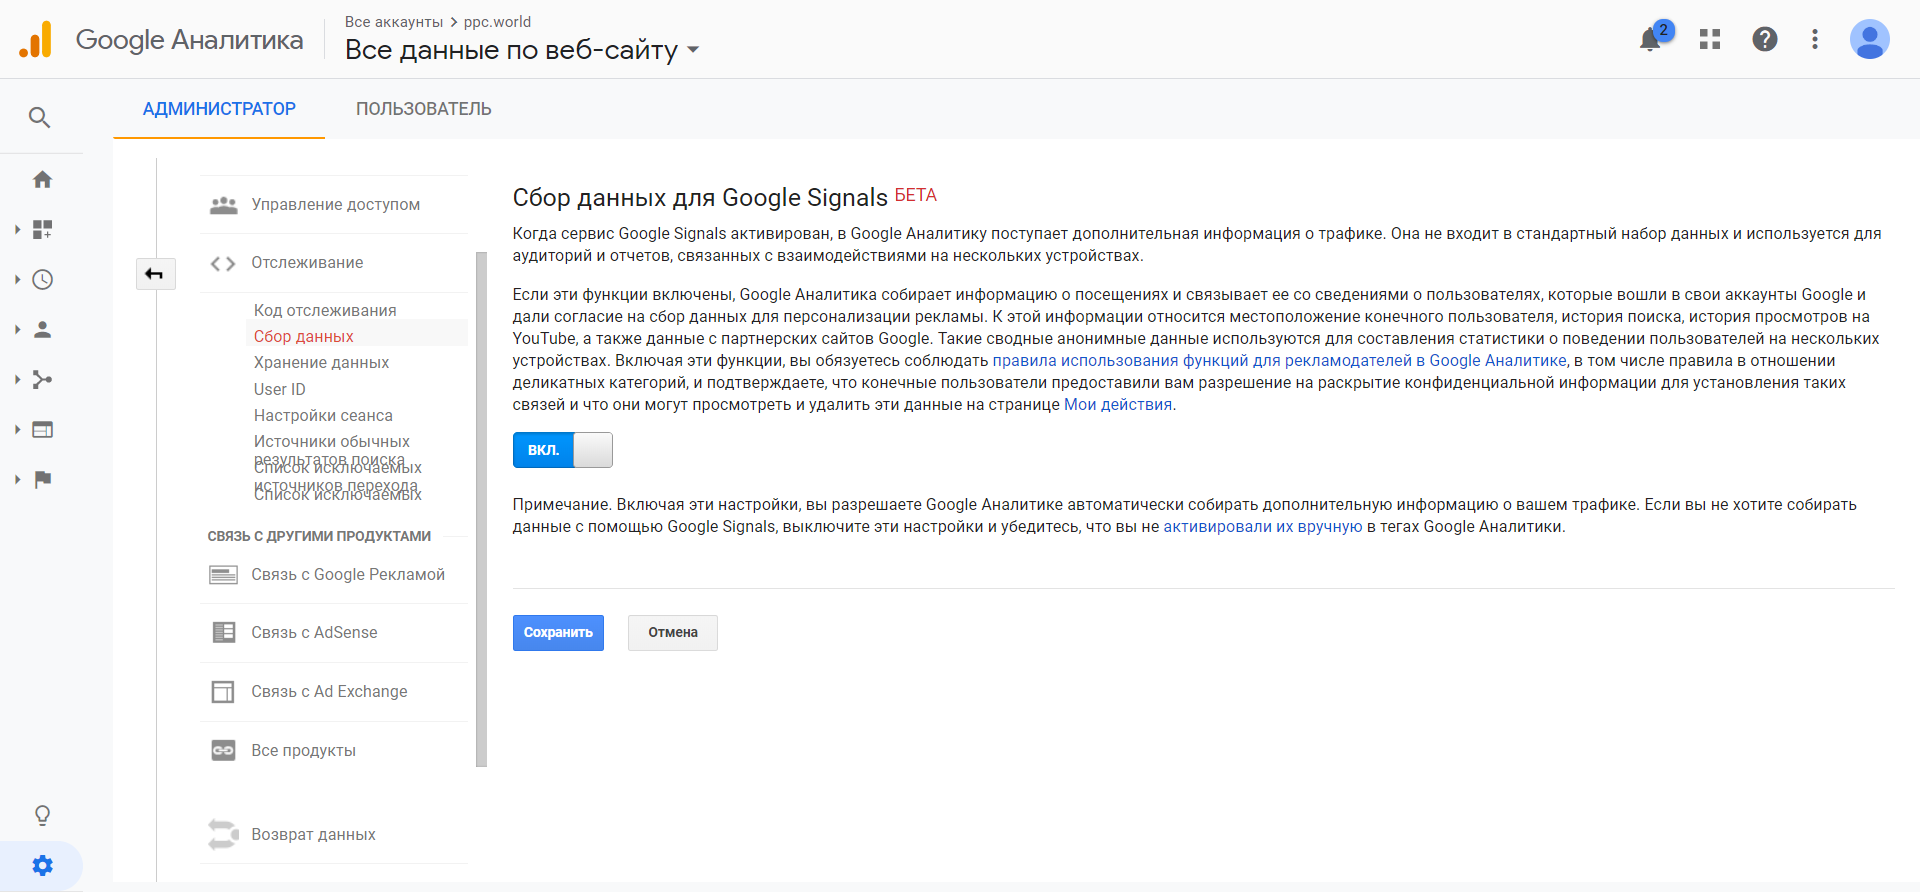The height and width of the screenshot is (892, 1920).
Task: Click the back arrow button beside column
Action: coord(155,274)
